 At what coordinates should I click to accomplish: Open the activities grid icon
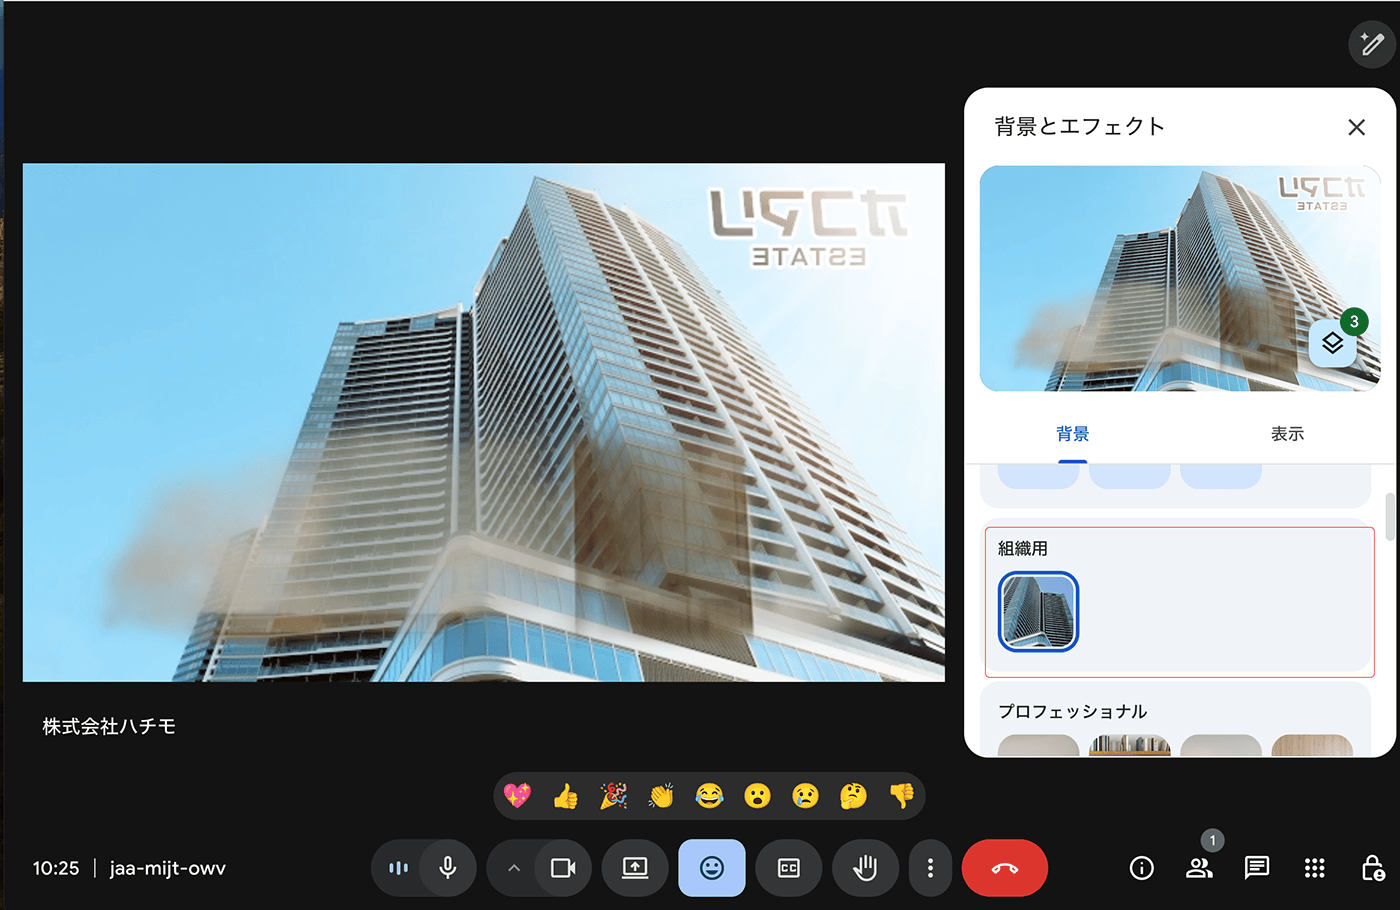[x=1315, y=868]
